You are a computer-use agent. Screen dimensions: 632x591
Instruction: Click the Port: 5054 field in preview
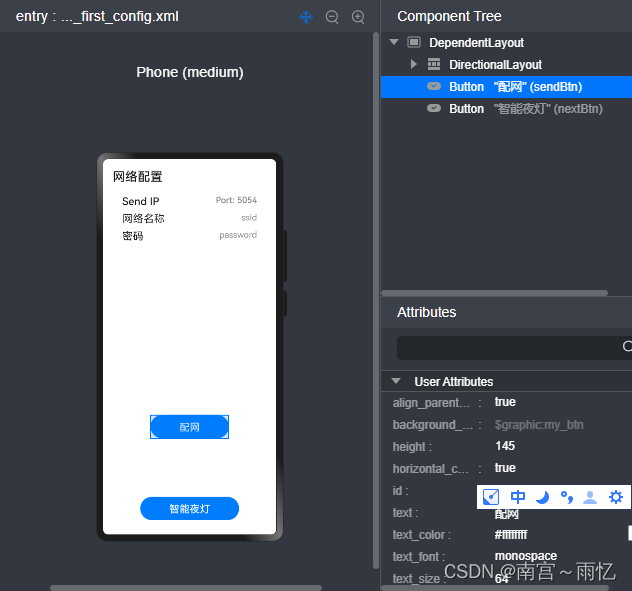(236, 200)
